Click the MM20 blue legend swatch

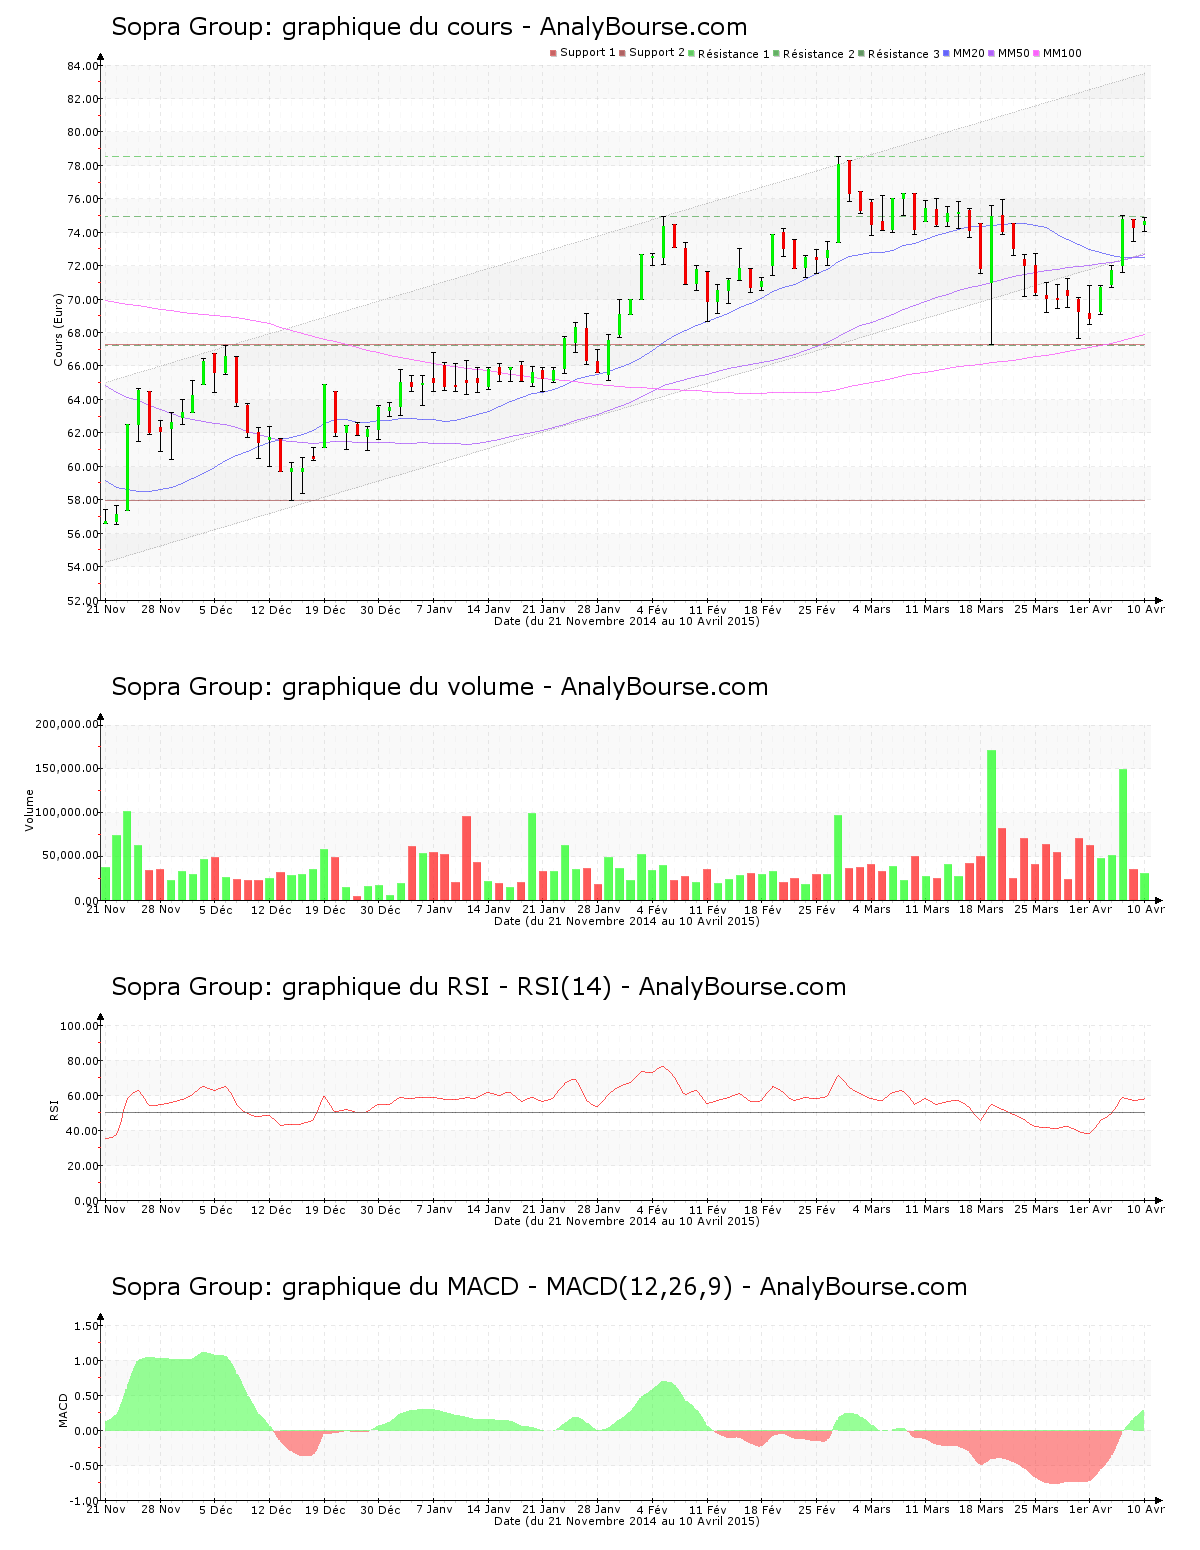tap(946, 53)
